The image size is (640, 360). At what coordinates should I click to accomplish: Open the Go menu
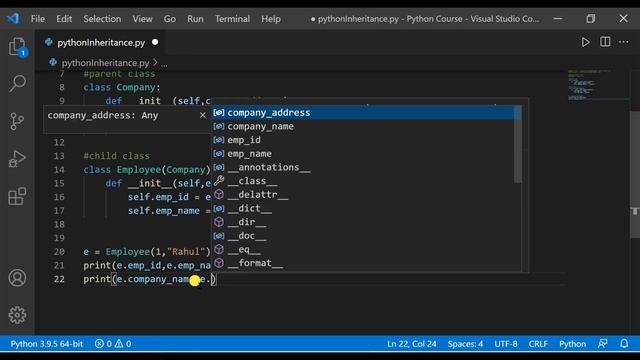pyautogui.click(x=170, y=19)
